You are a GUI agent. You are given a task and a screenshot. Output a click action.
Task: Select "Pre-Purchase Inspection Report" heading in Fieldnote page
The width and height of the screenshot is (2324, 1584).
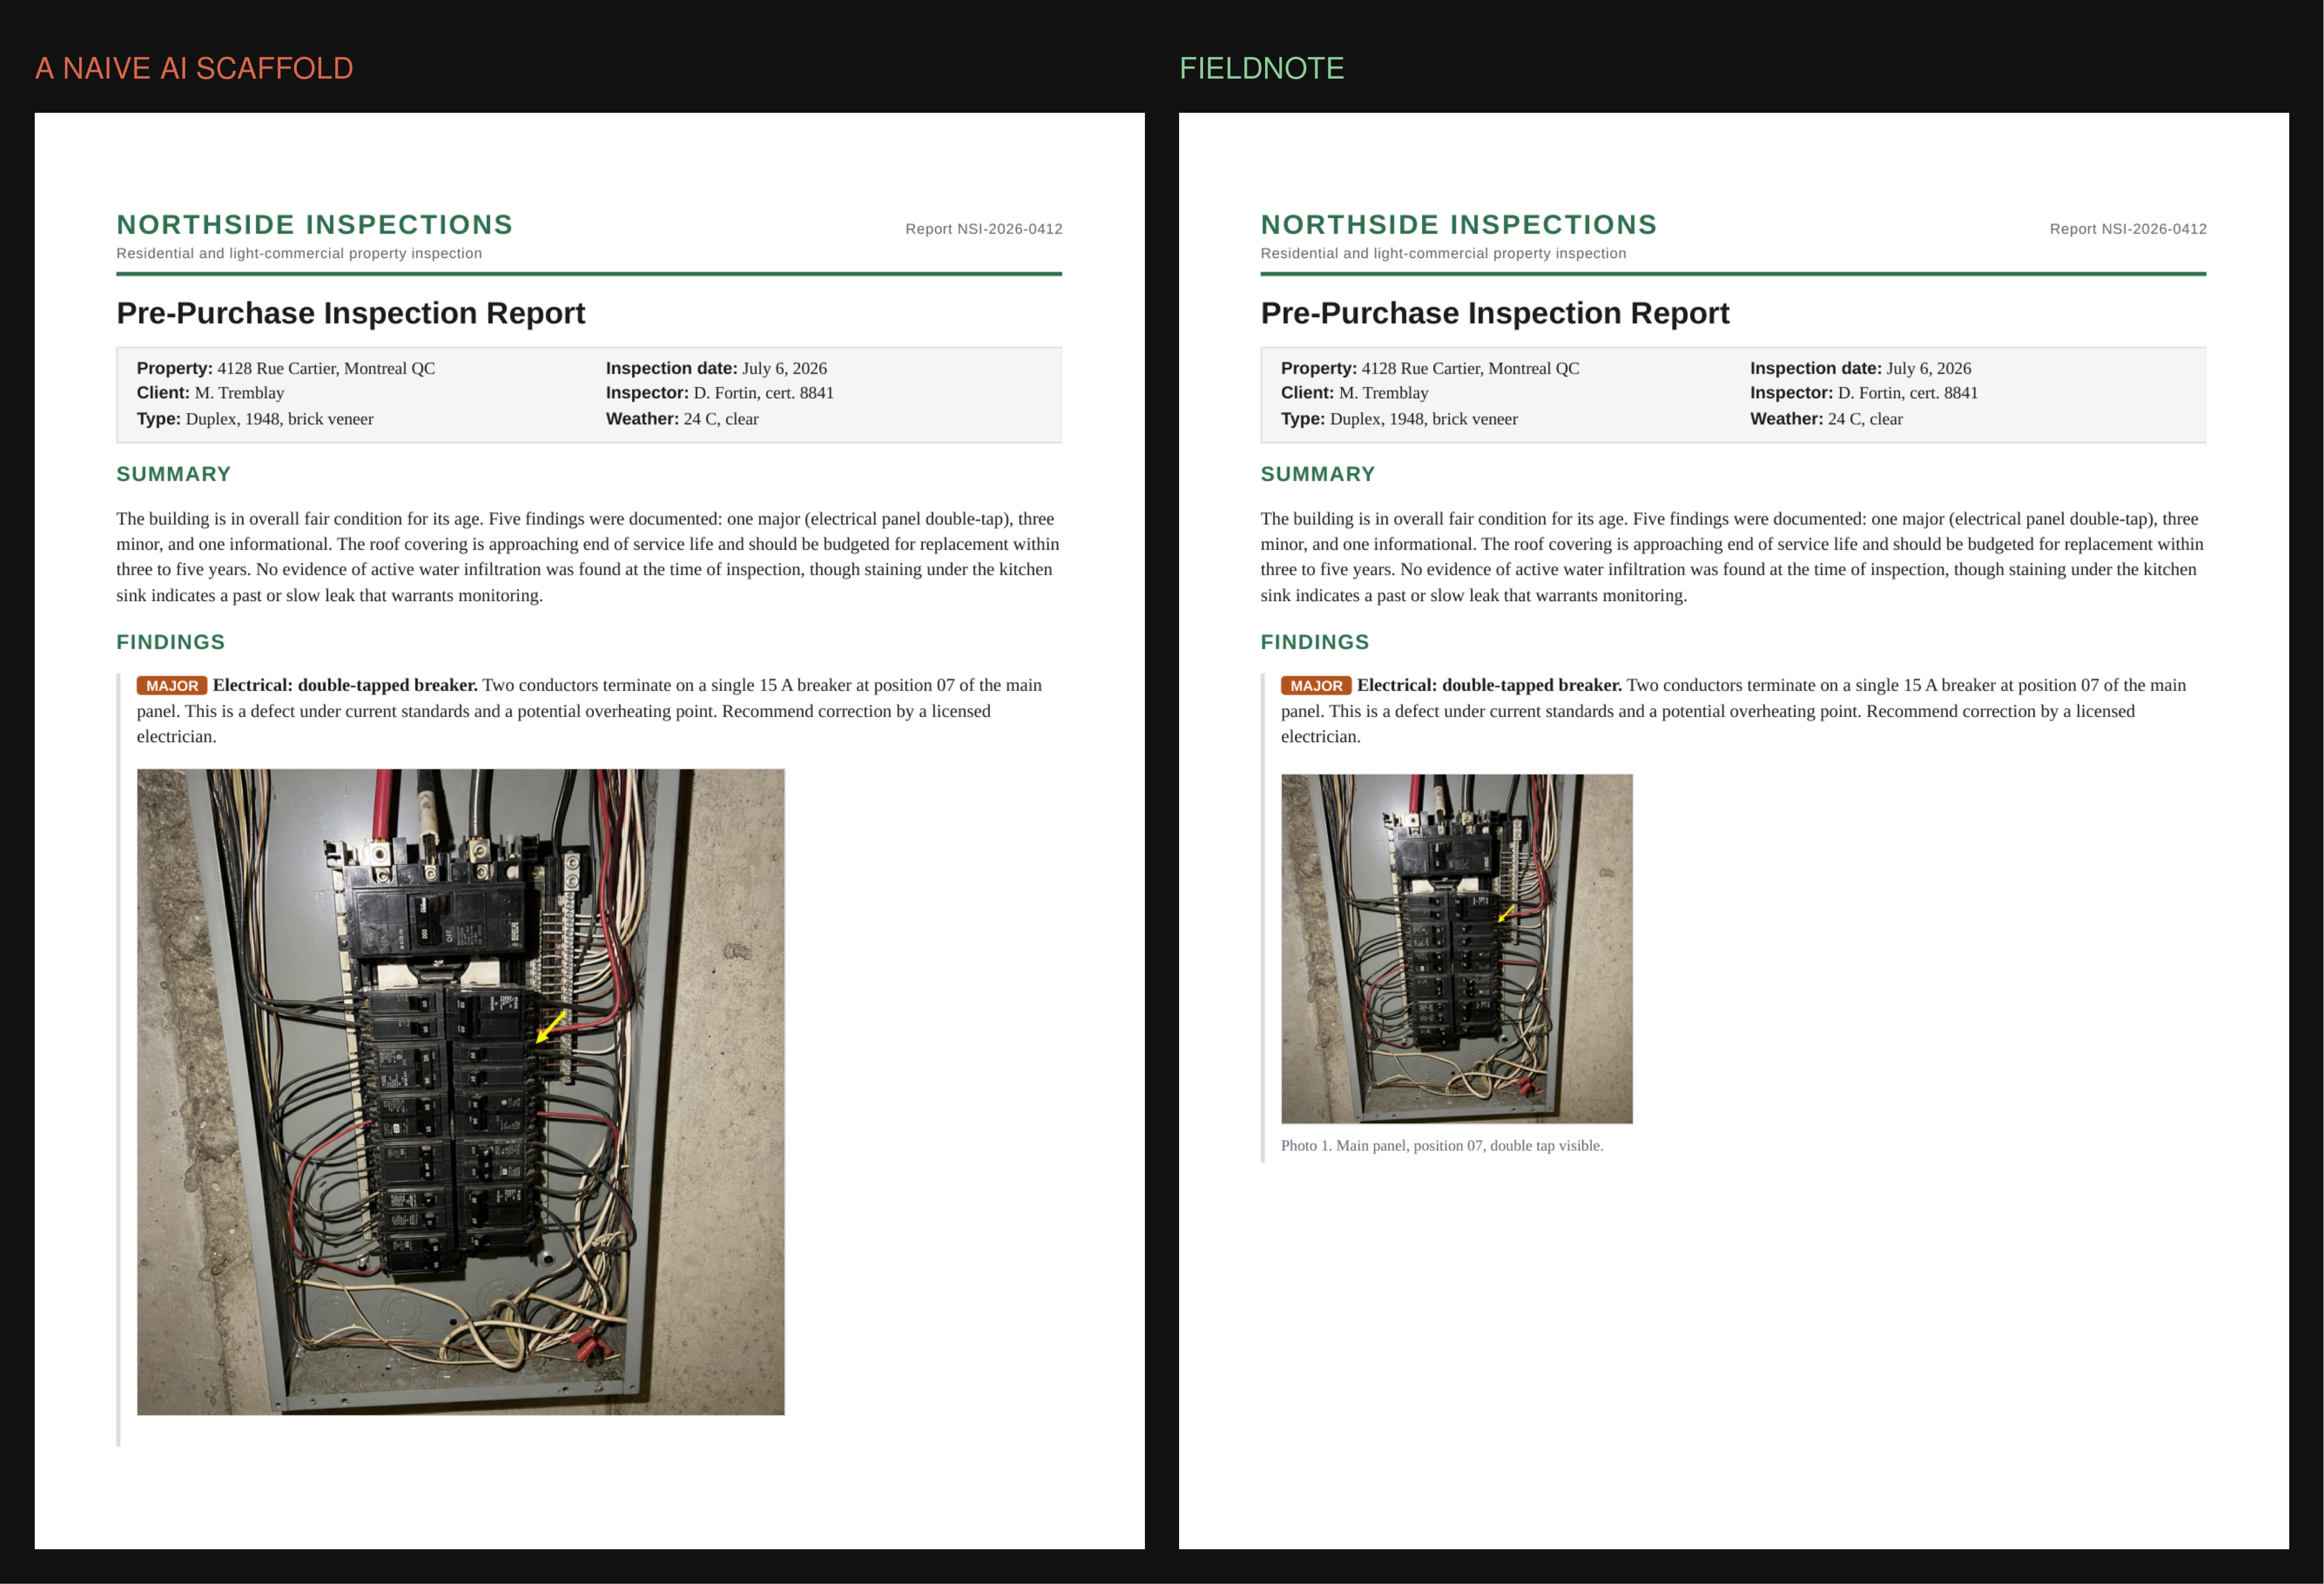(x=1494, y=313)
